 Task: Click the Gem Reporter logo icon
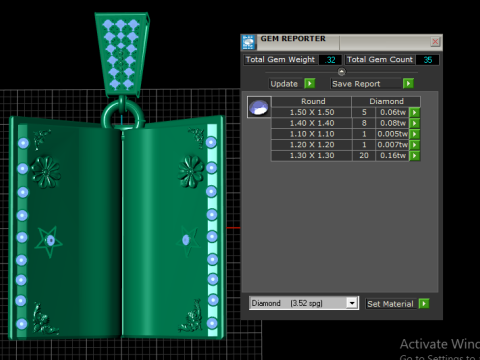click(249, 42)
